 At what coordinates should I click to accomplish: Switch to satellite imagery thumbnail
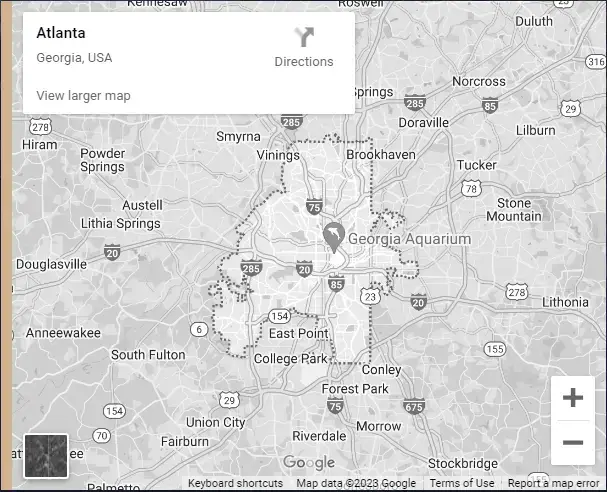(x=46, y=455)
